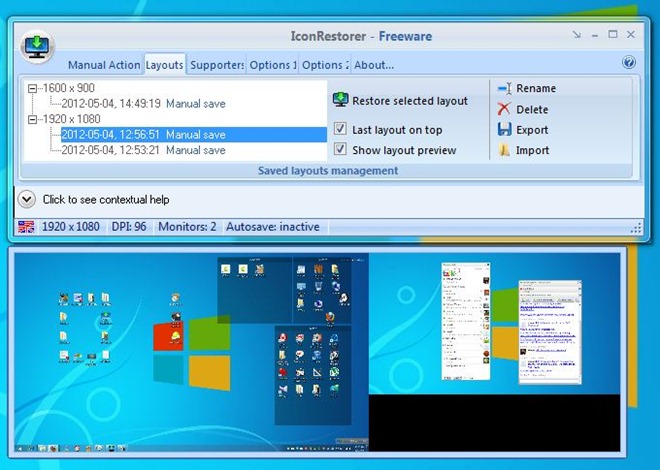The height and width of the screenshot is (470, 660).
Task: Click the window resize grip in status bar
Action: pyautogui.click(x=636, y=228)
